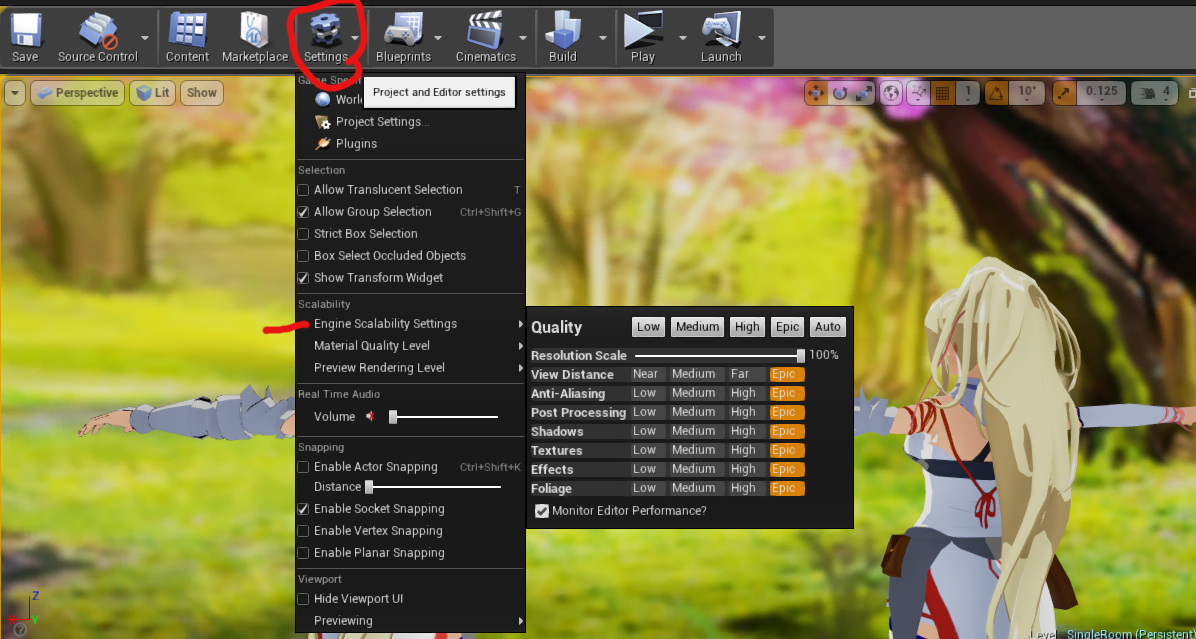Open Blueprints dropdown arrow
The height and width of the screenshot is (639, 1196).
click(x=438, y=37)
